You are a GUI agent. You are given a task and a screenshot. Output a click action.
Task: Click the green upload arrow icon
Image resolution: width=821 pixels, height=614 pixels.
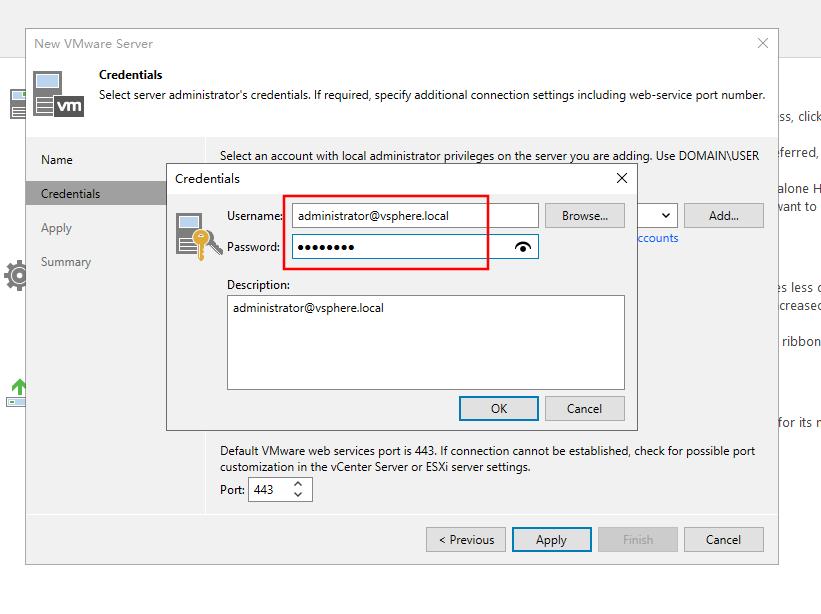tap(16, 393)
